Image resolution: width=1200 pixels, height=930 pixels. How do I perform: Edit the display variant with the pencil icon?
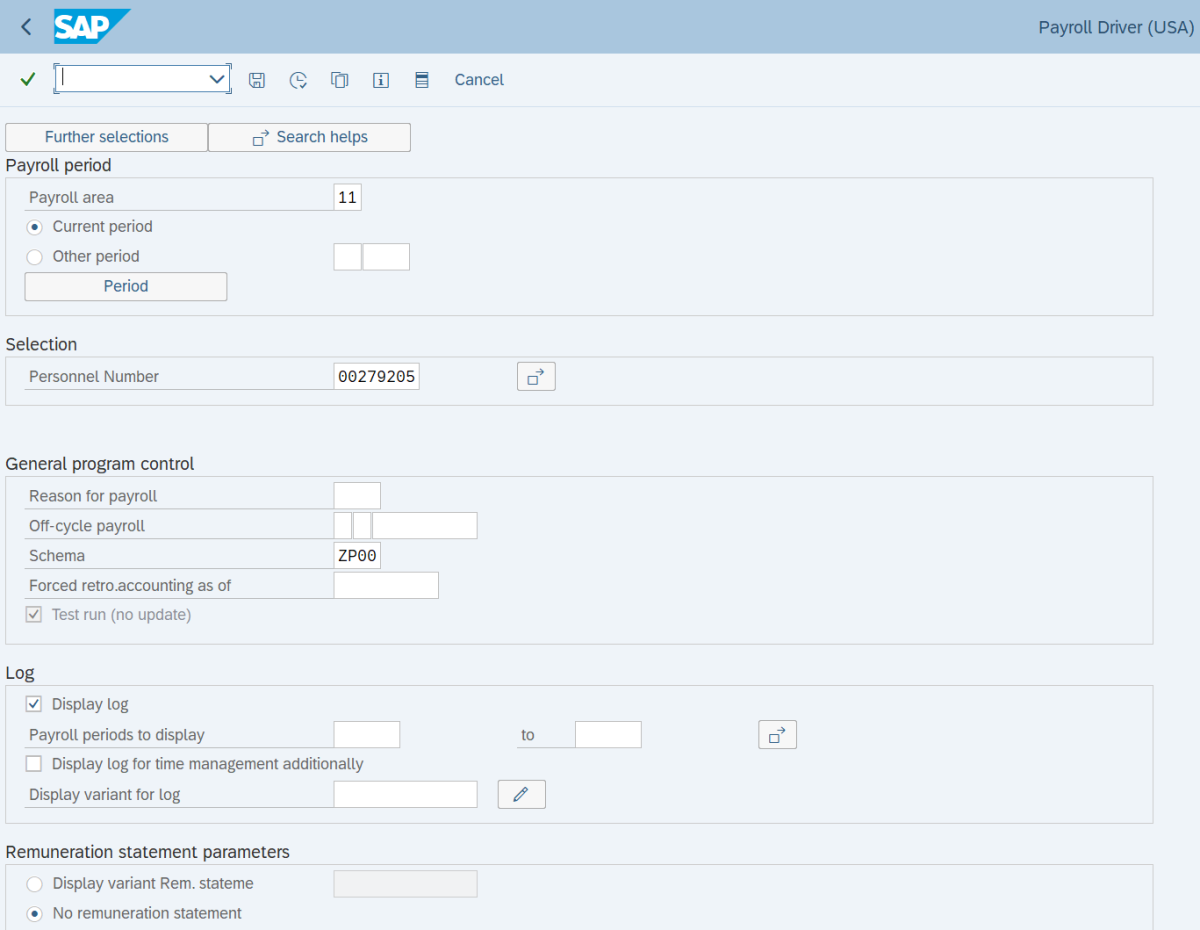click(x=521, y=794)
